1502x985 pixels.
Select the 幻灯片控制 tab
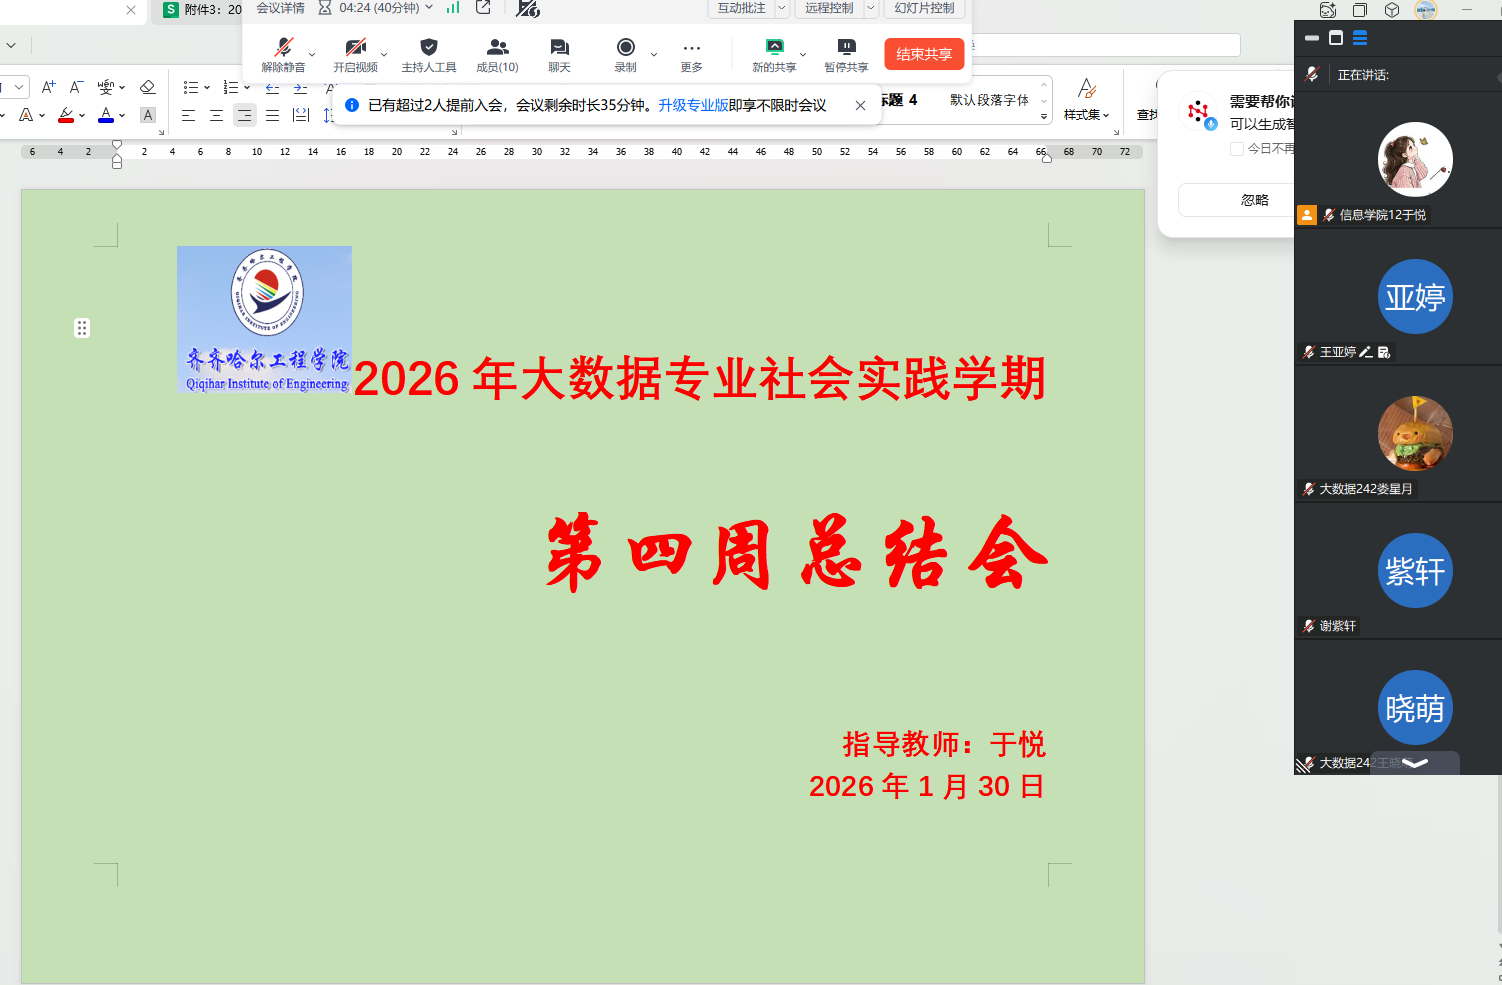(x=924, y=8)
